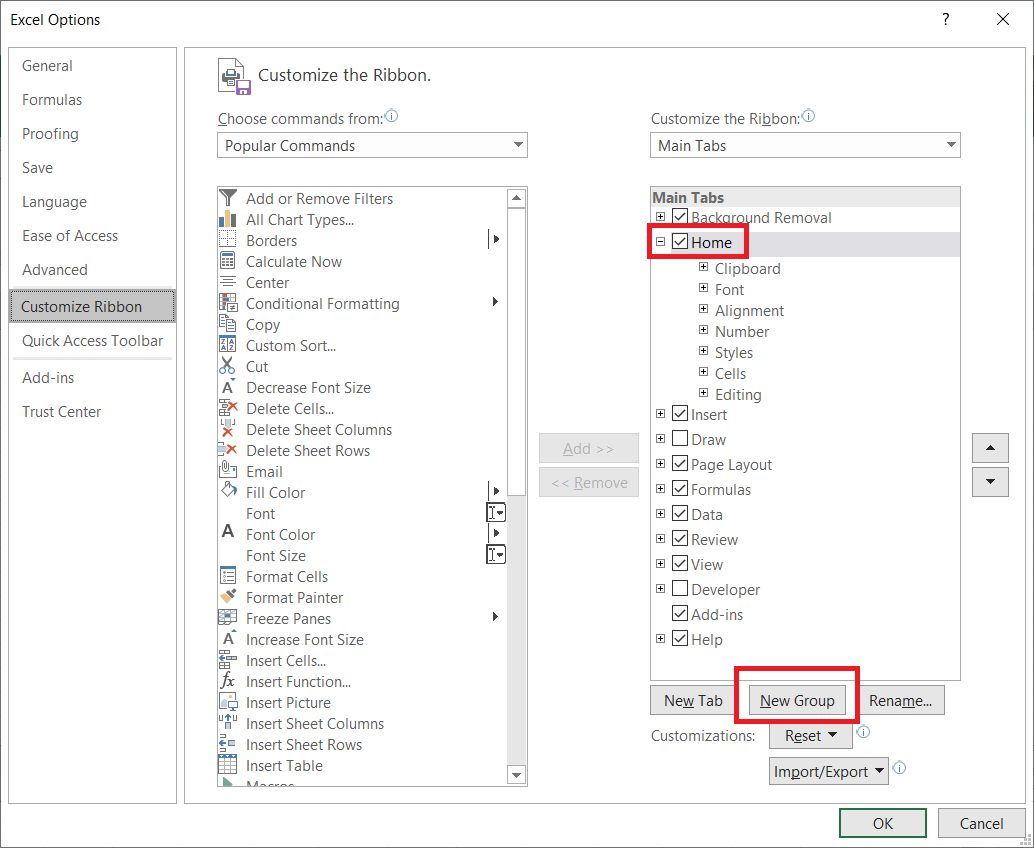Open the Customize the Ribbon Main Tabs dropdown
The height and width of the screenshot is (848, 1034).
point(805,145)
